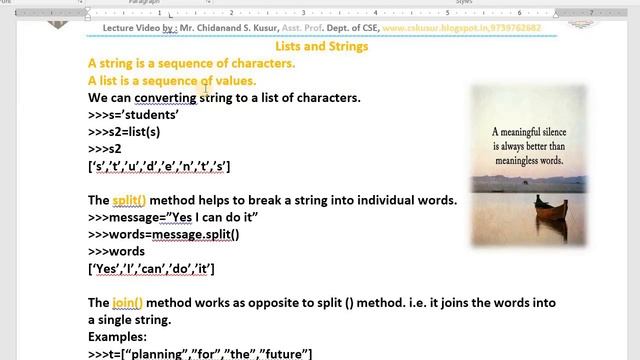
Task: Open the www.cskusur.blogspot.in link in the header
Action: click(461, 28)
